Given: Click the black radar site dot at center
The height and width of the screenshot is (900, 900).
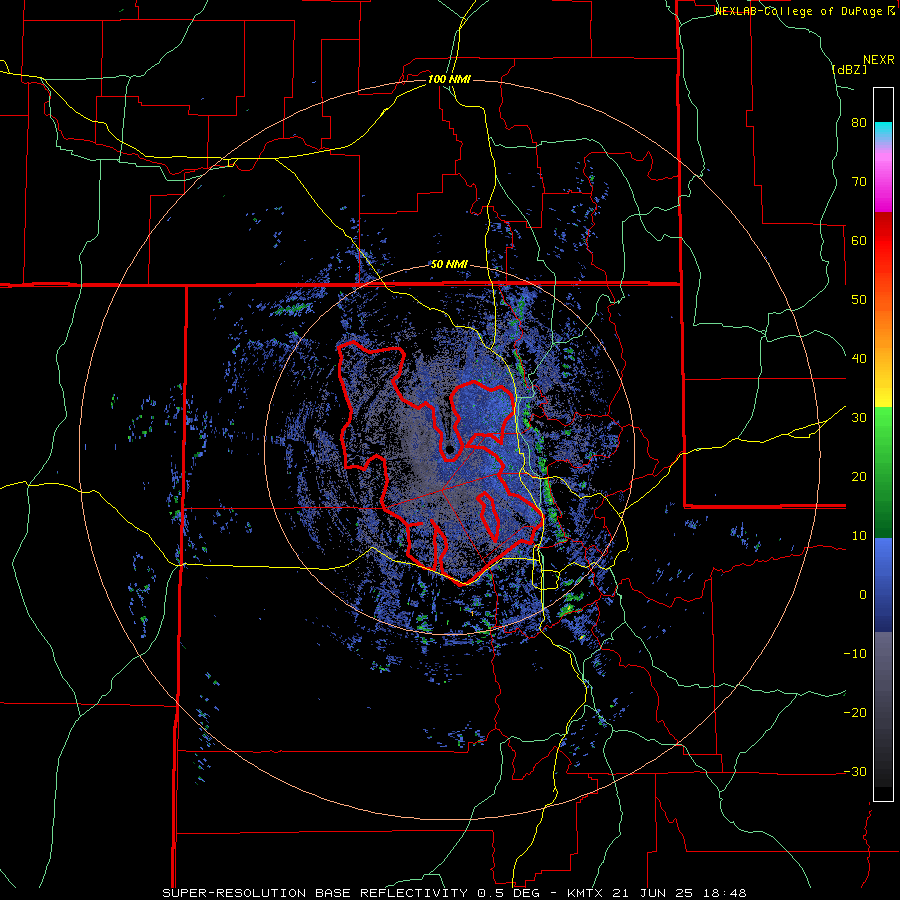Looking at the screenshot, I should (x=449, y=449).
